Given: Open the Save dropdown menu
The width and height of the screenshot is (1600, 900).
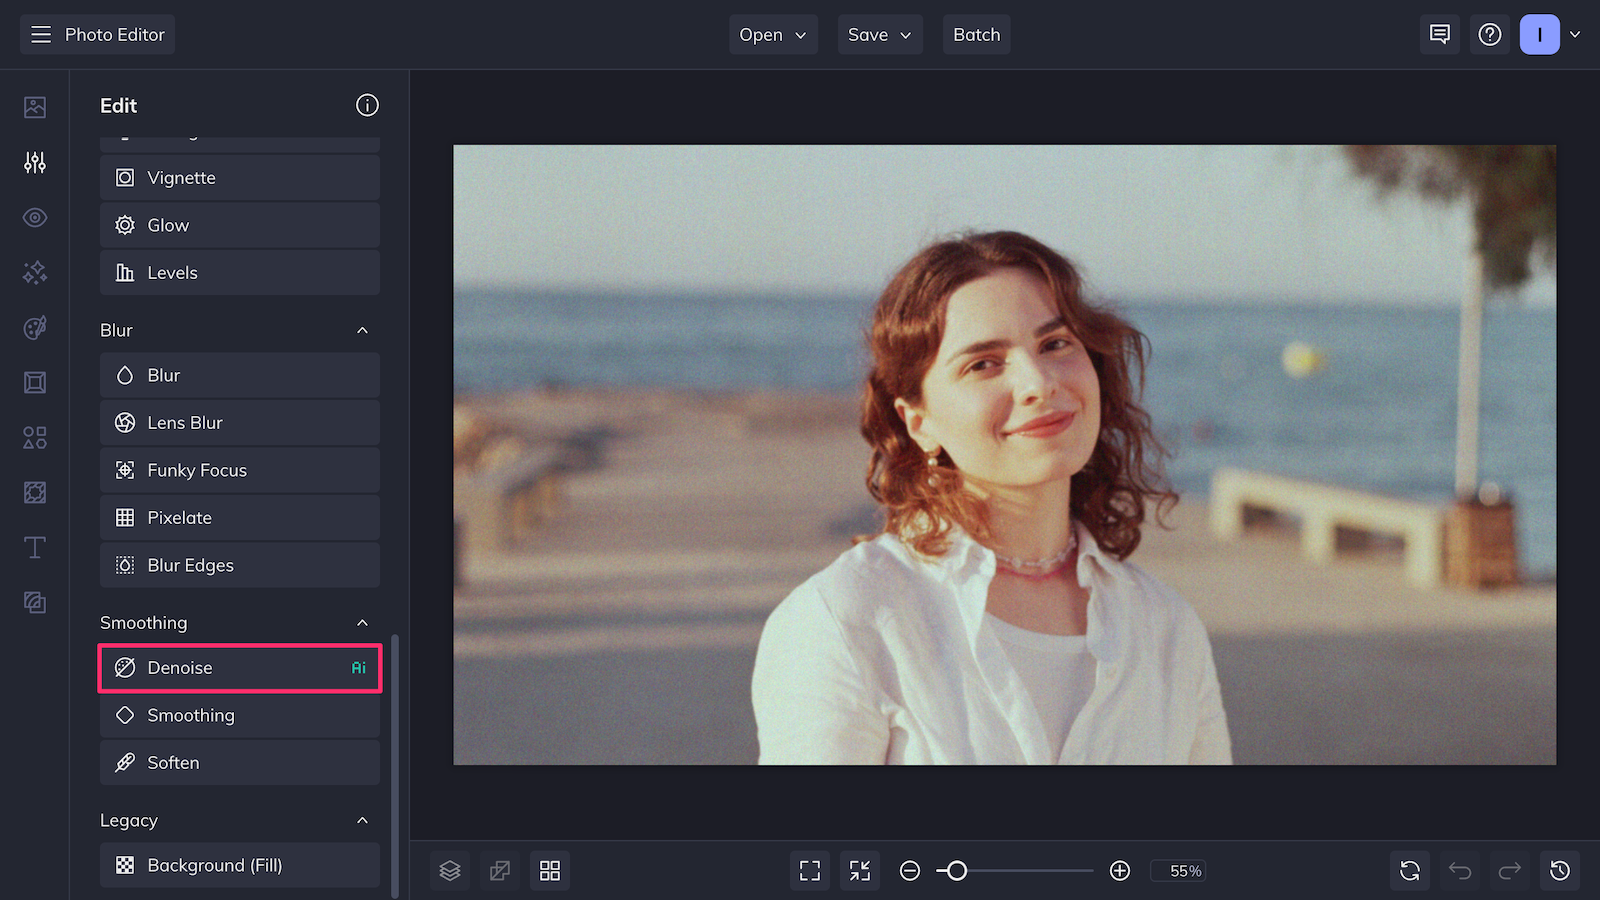Looking at the screenshot, I should (879, 34).
